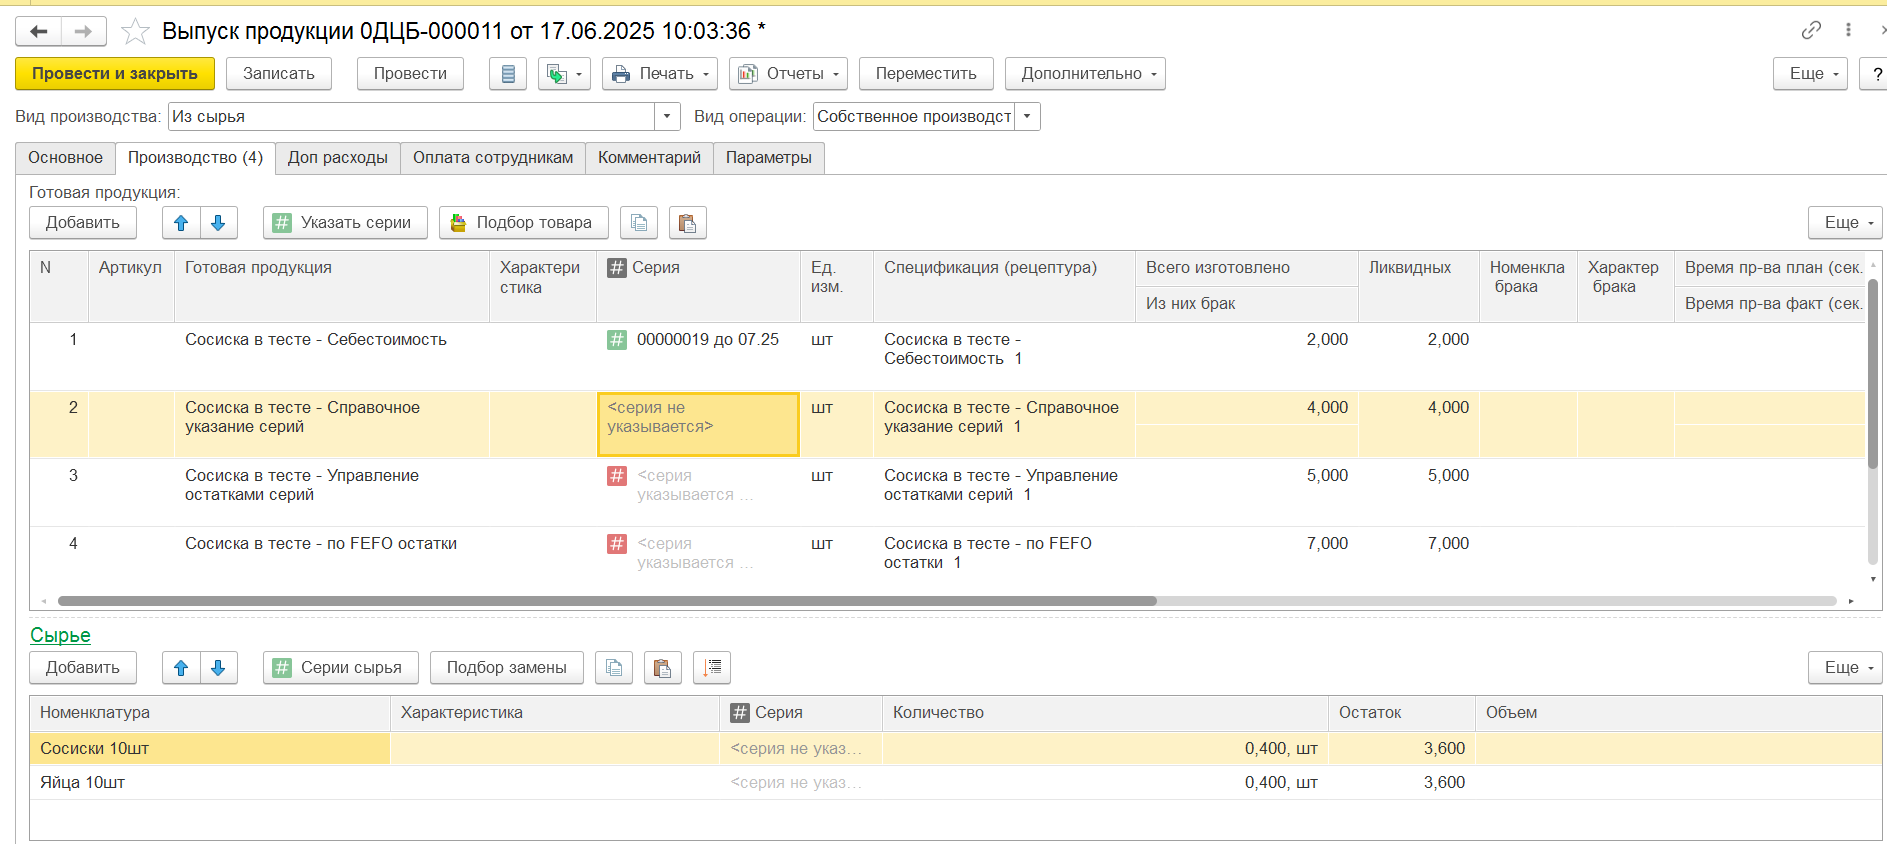Open the Печать dropdown menu
Viewport: 1887px width, 844px height.
(660, 74)
